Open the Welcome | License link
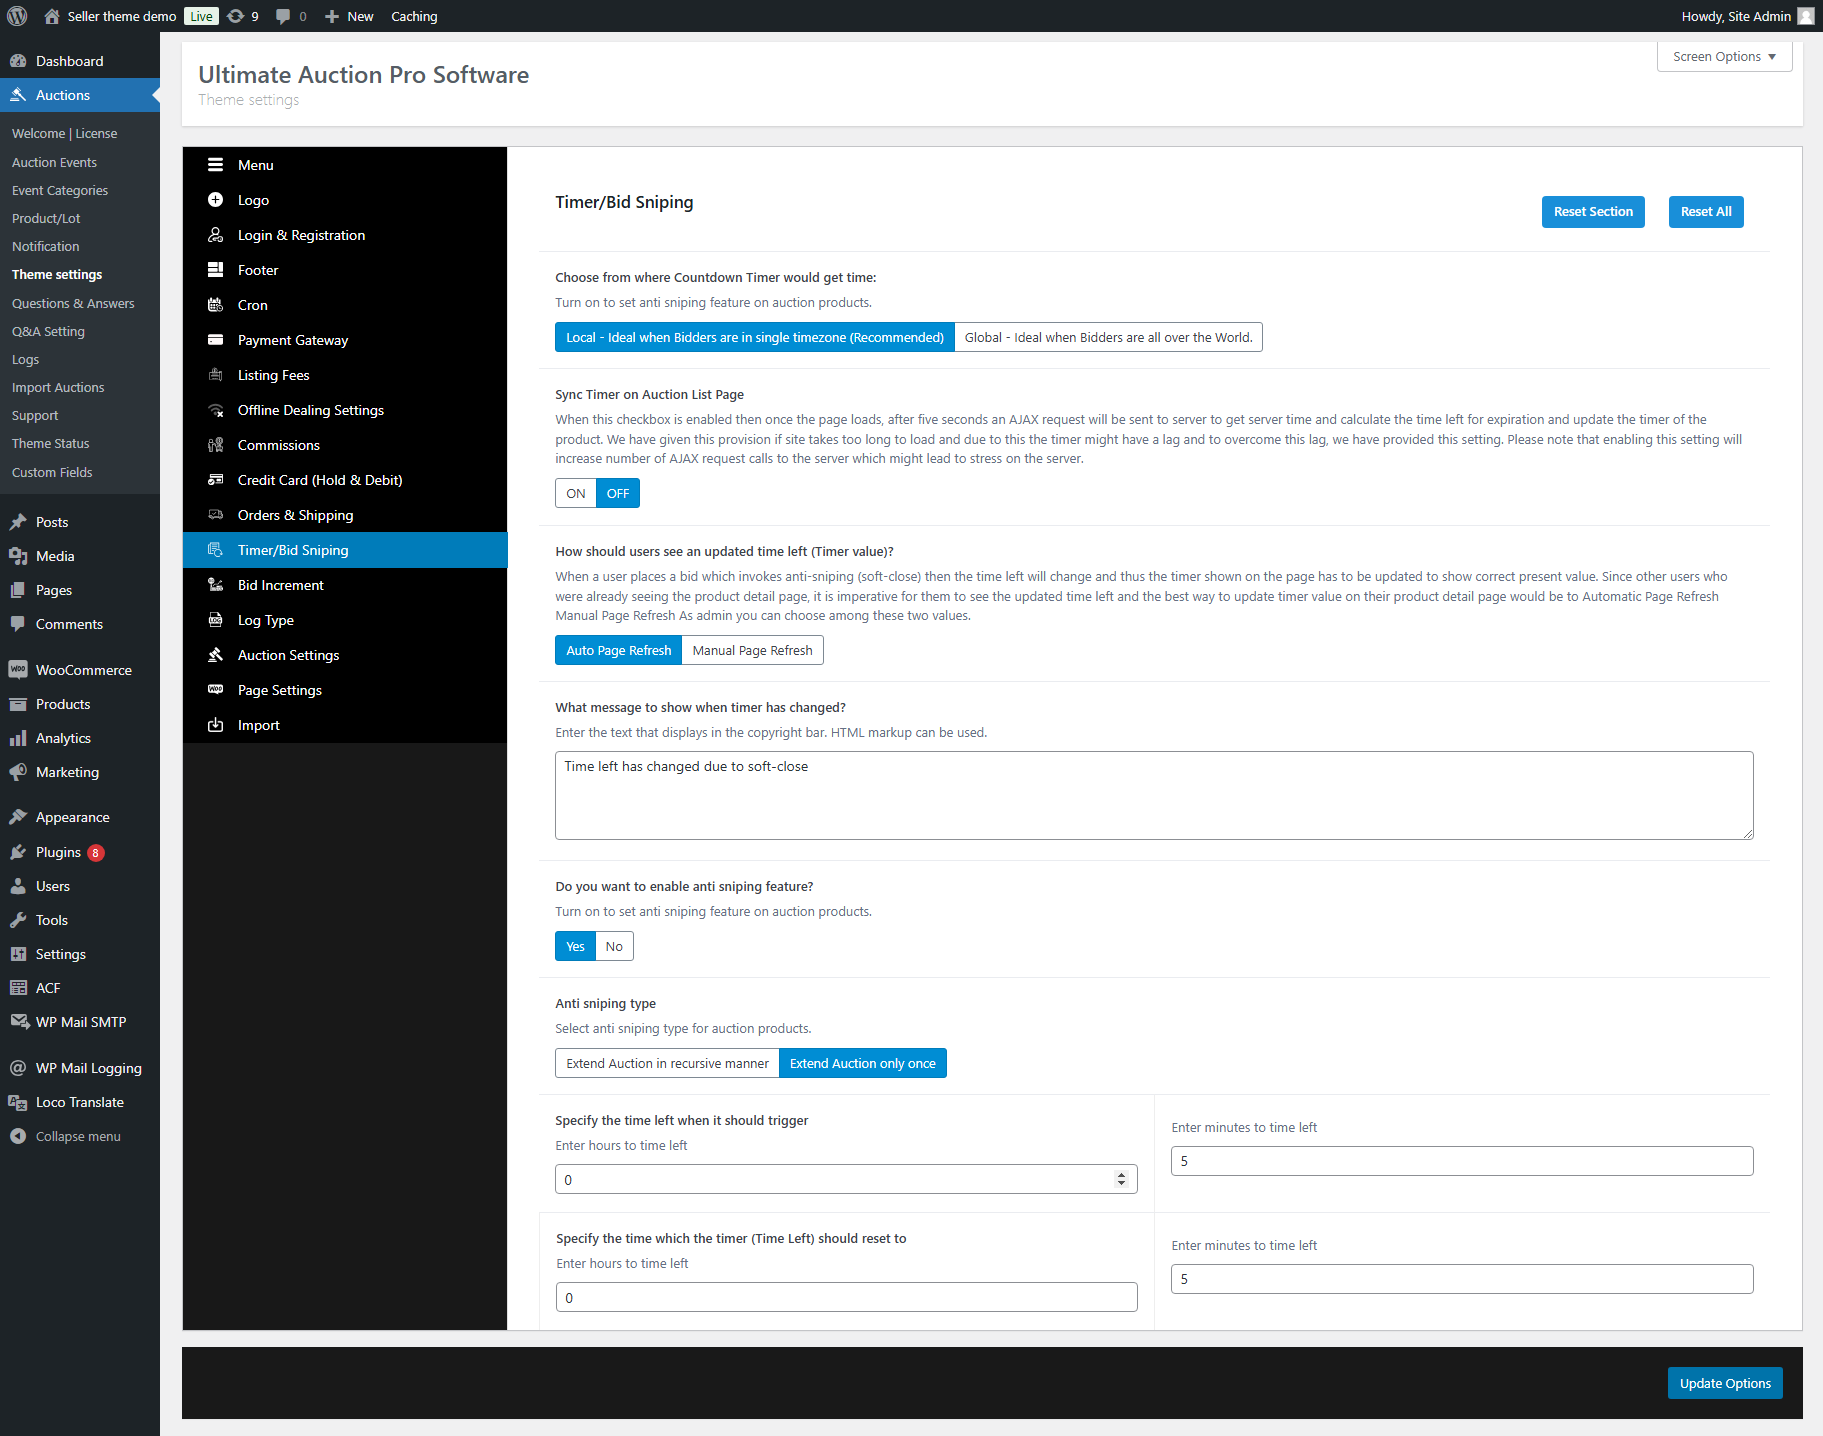 [x=64, y=133]
